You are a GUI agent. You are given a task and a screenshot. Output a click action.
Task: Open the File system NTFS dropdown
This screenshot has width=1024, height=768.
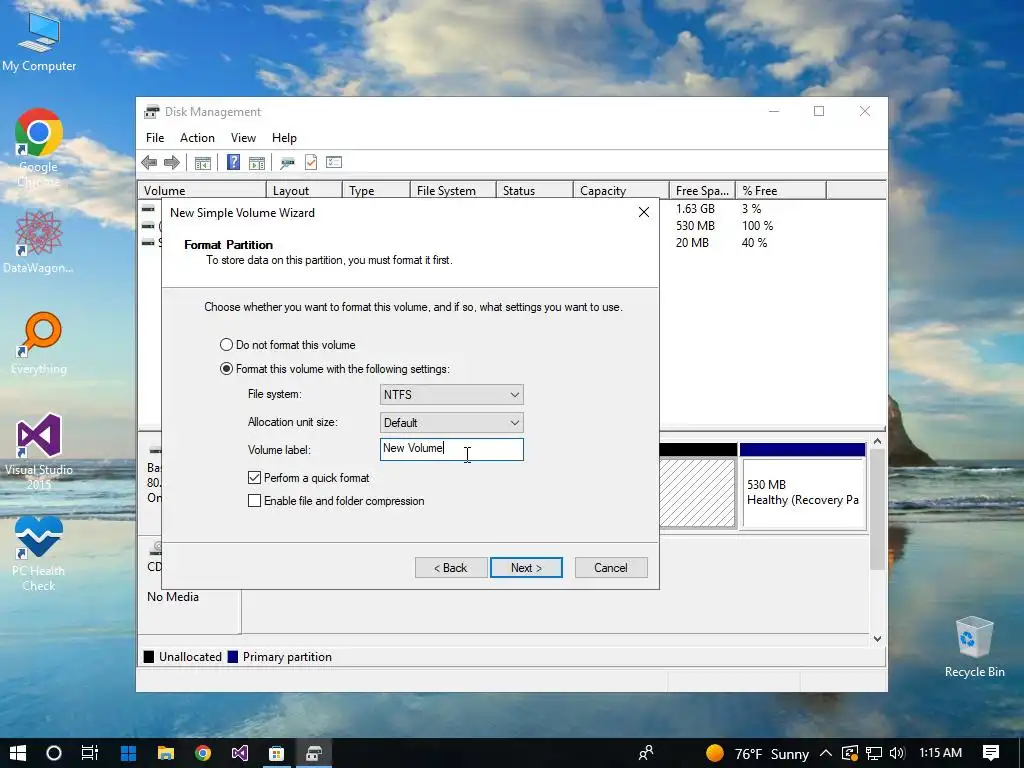tap(452, 394)
